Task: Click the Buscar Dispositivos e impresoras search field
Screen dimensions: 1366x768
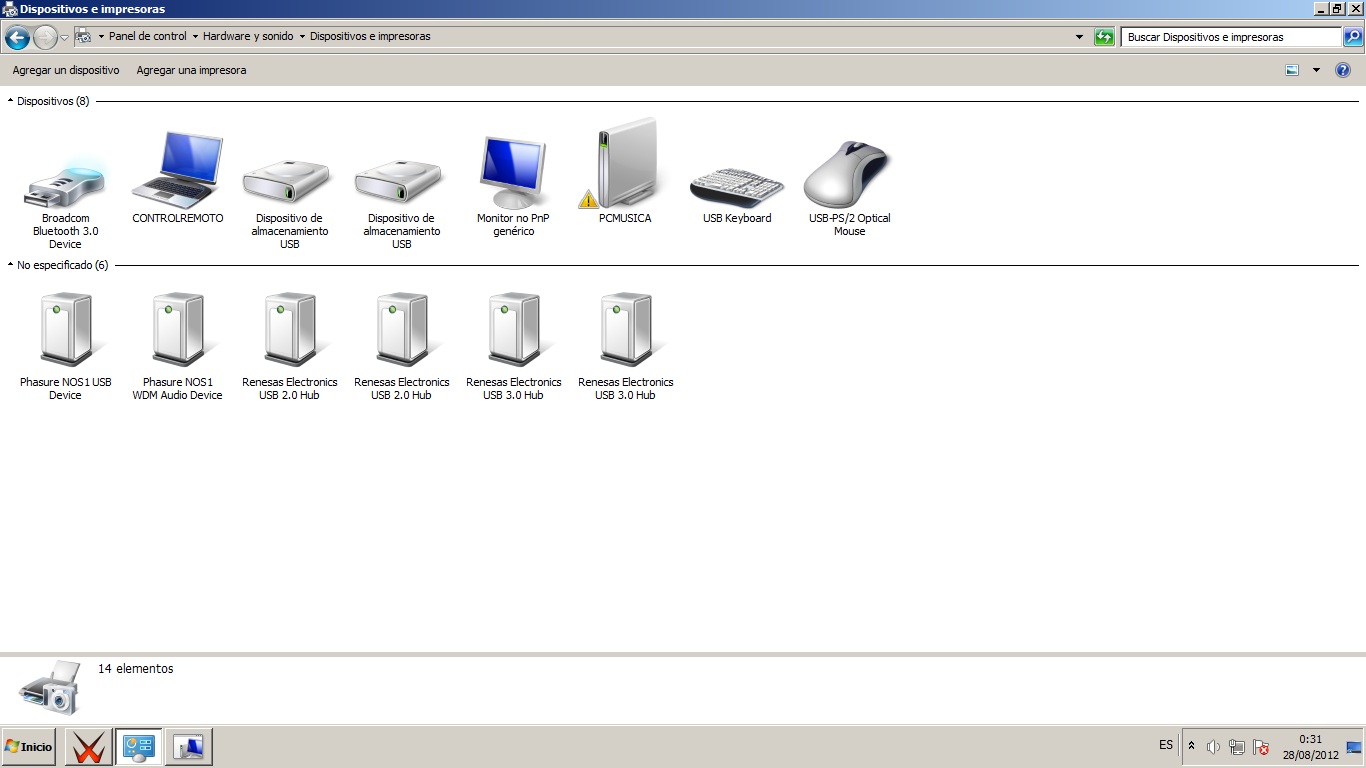Action: click(1230, 37)
